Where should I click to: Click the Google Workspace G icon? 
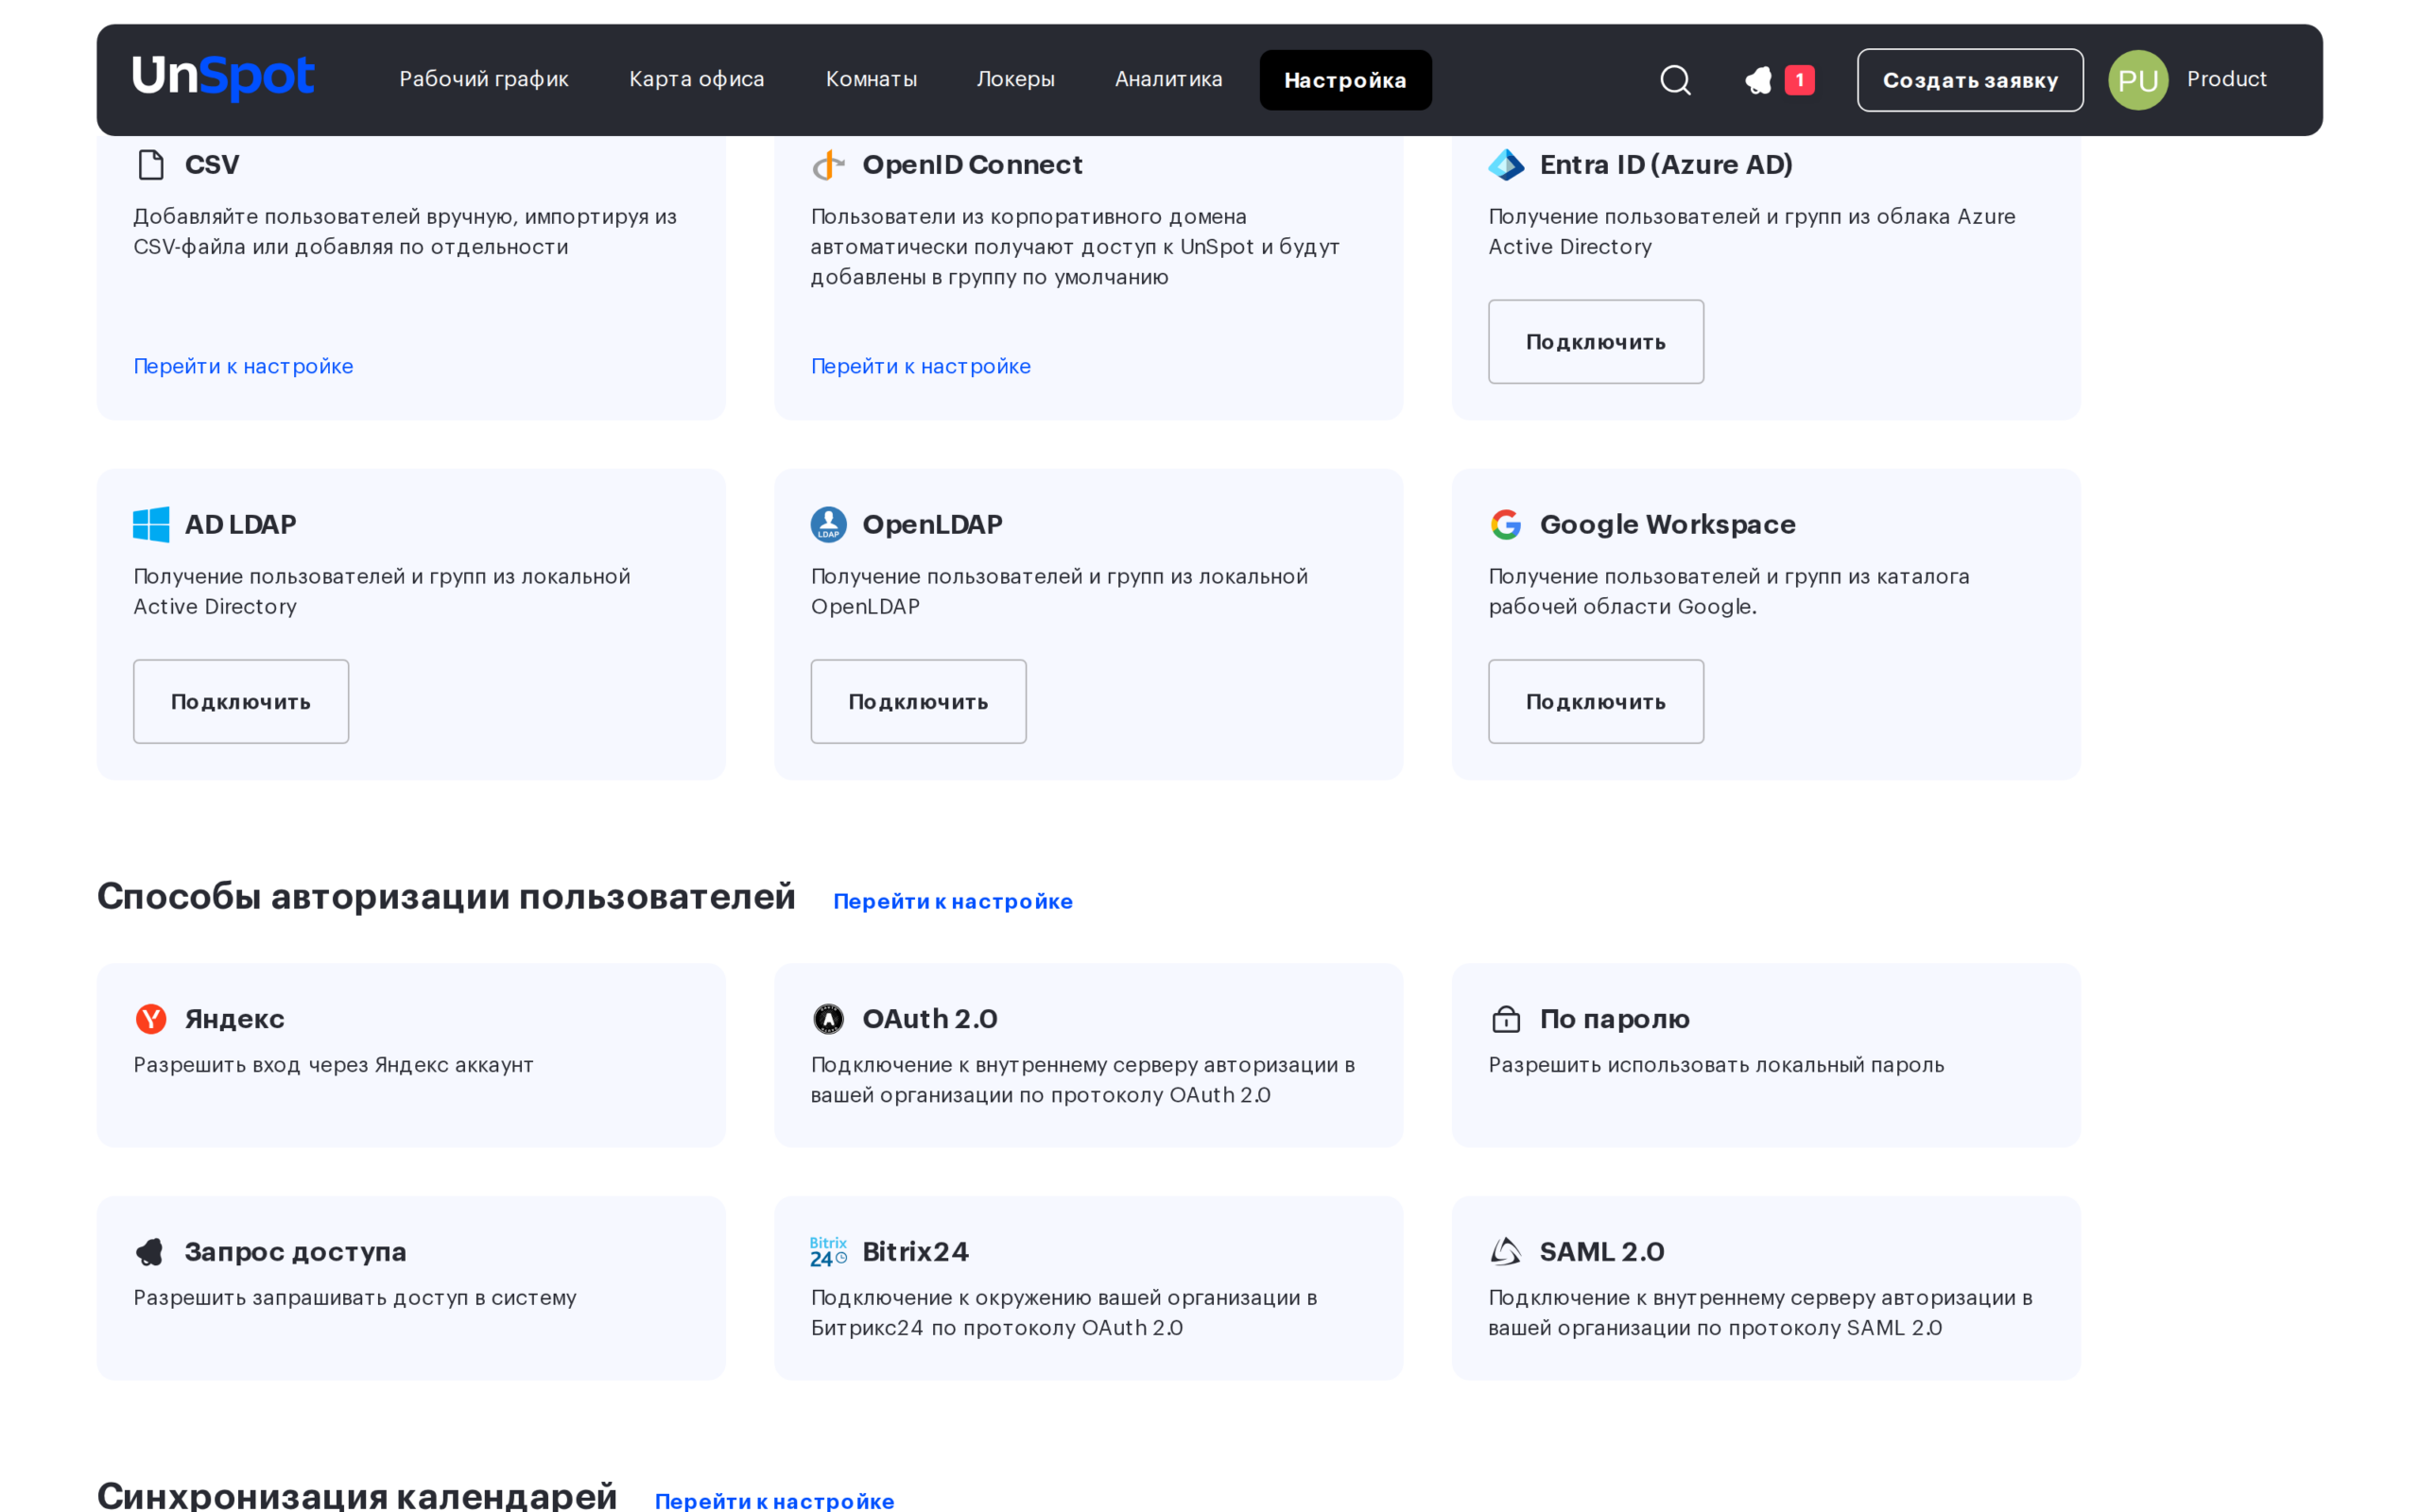pyautogui.click(x=1506, y=524)
